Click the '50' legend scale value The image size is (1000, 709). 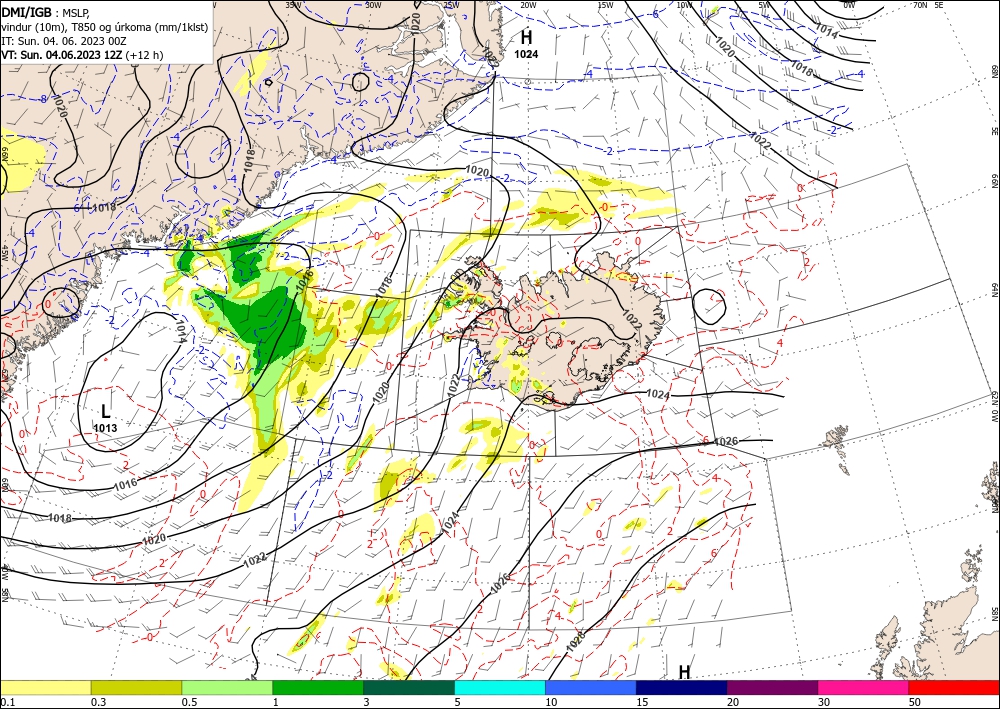click(x=915, y=702)
